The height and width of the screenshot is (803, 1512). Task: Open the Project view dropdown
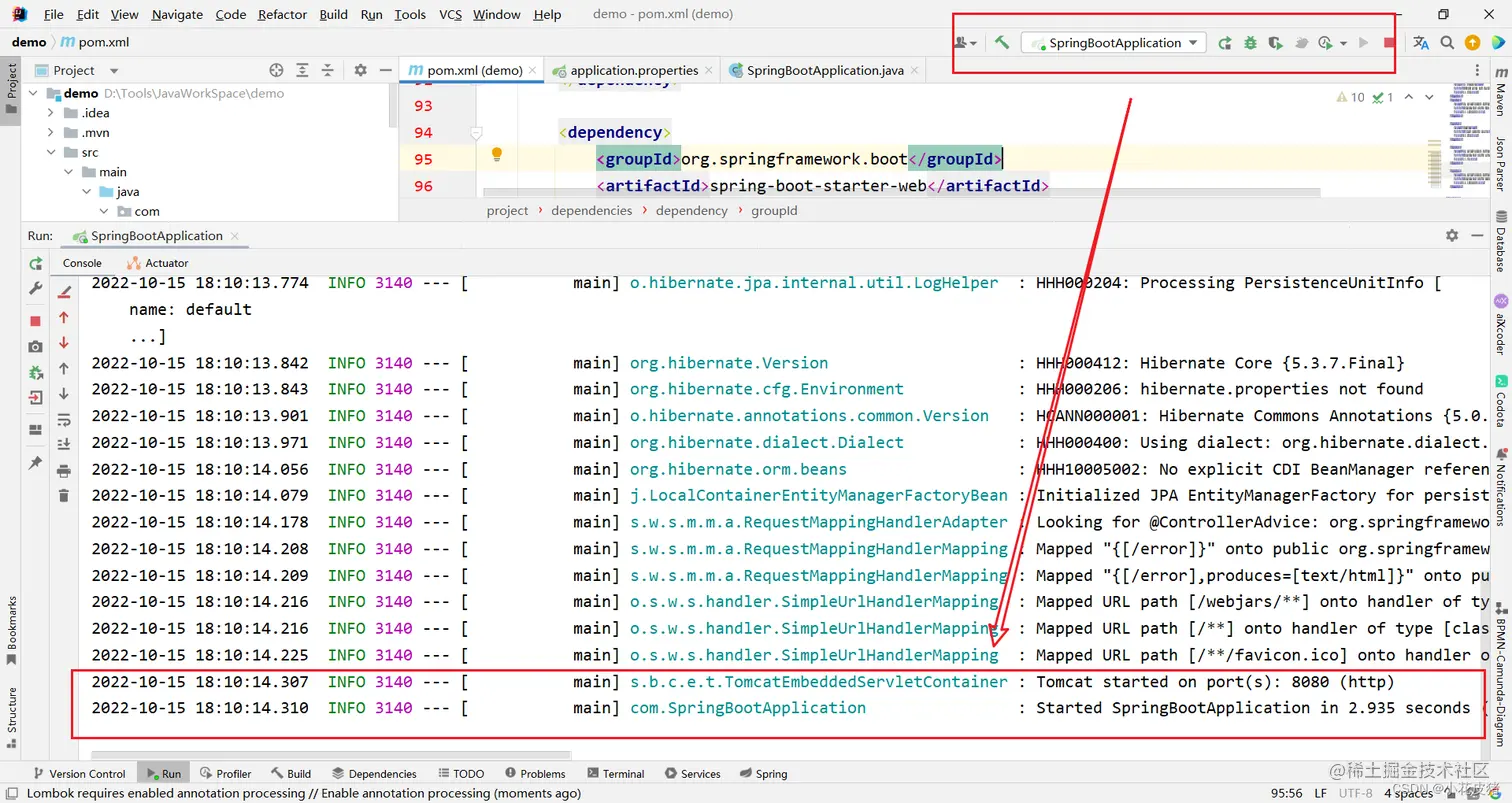114,71
